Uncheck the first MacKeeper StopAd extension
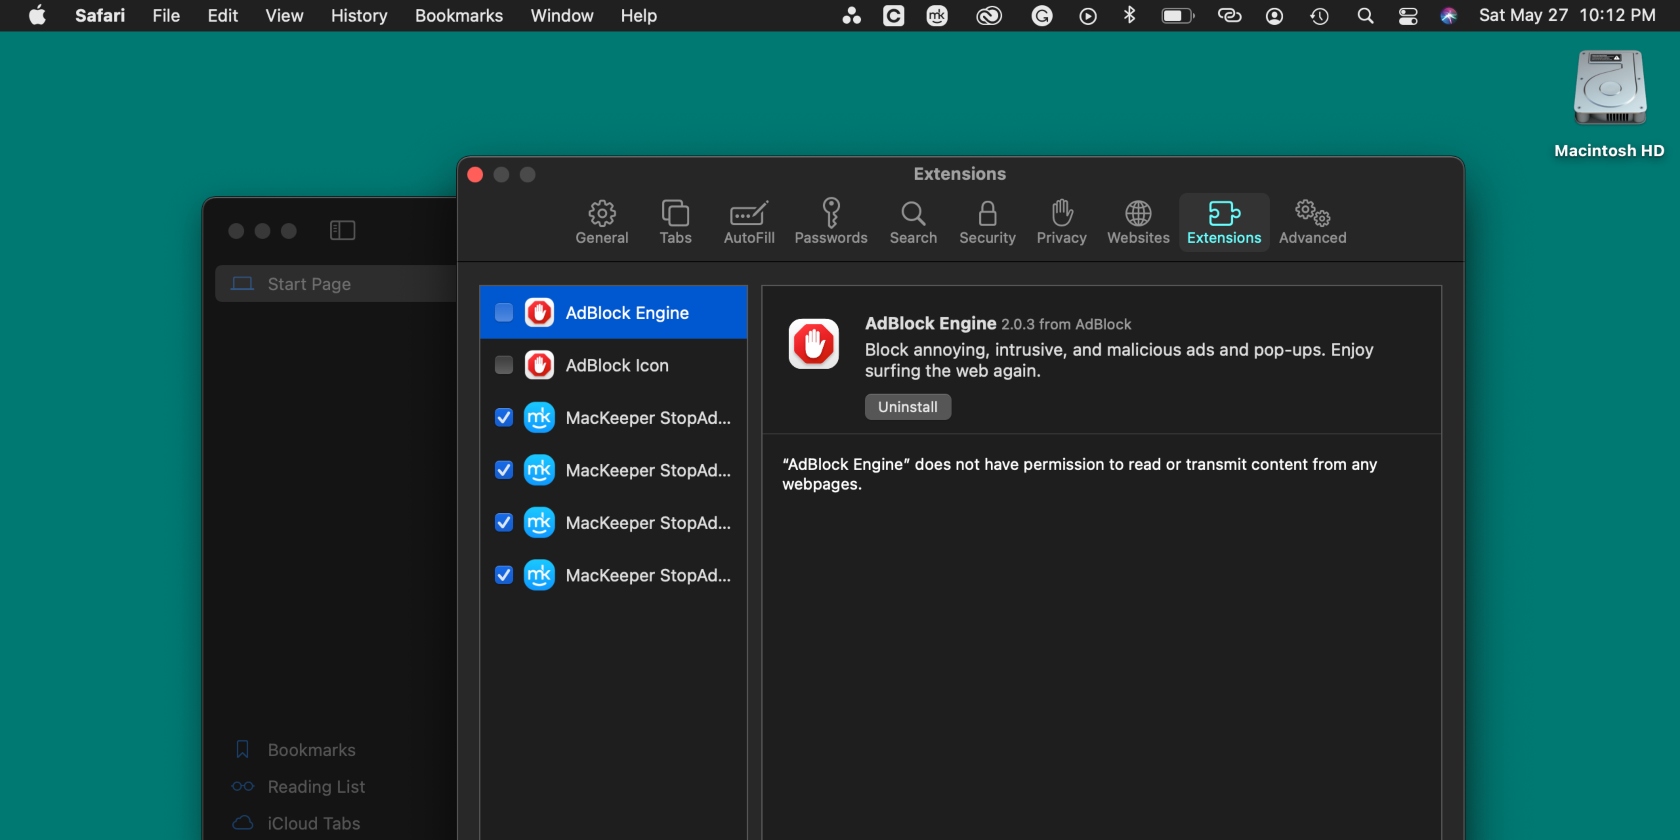This screenshot has height=840, width=1680. 504,418
